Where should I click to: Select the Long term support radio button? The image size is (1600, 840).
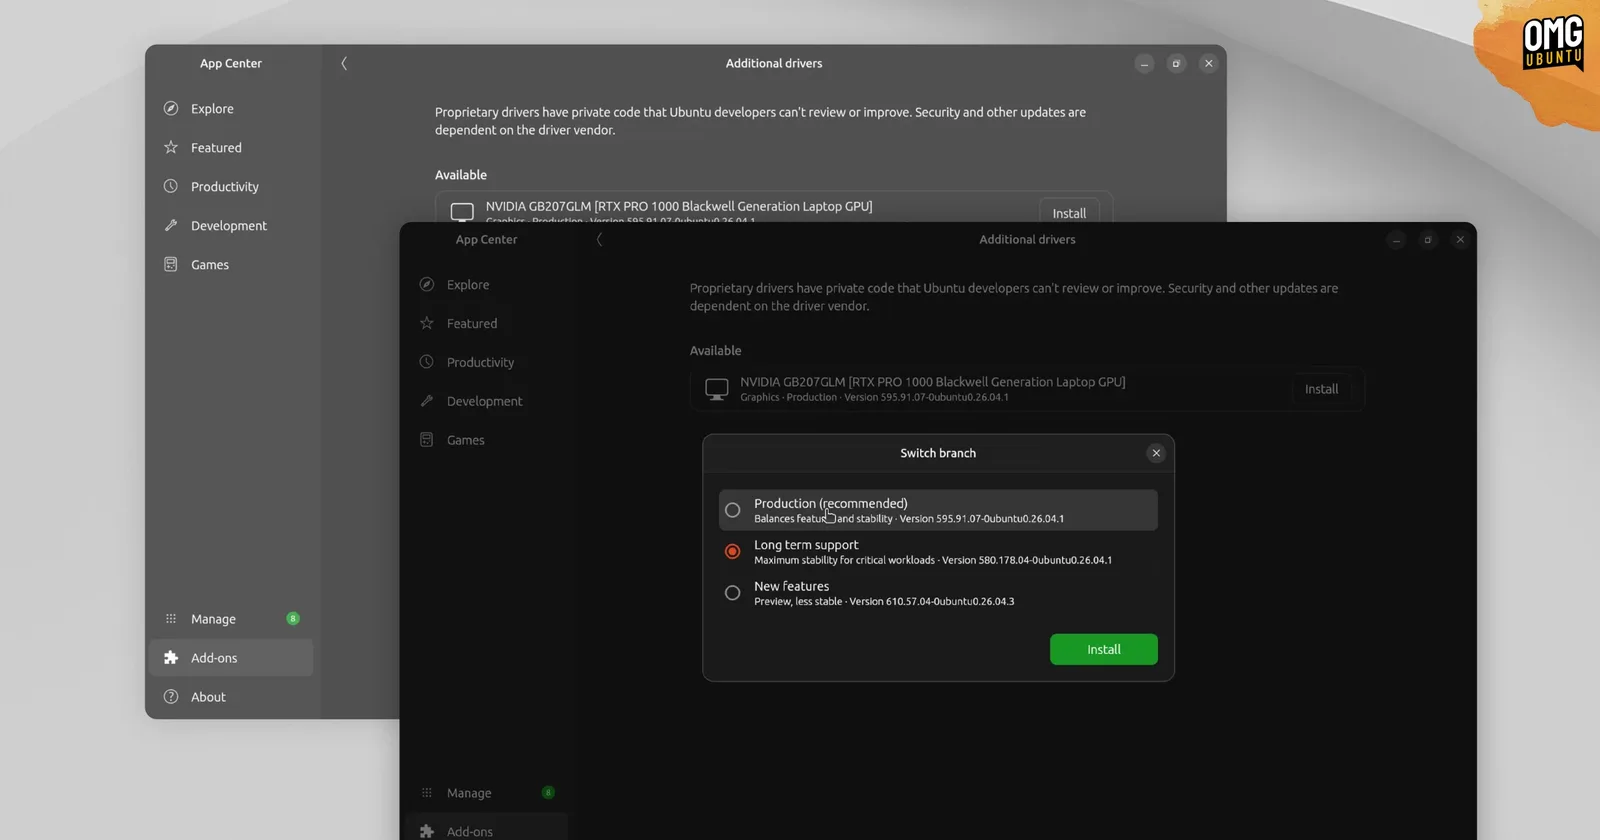(733, 551)
